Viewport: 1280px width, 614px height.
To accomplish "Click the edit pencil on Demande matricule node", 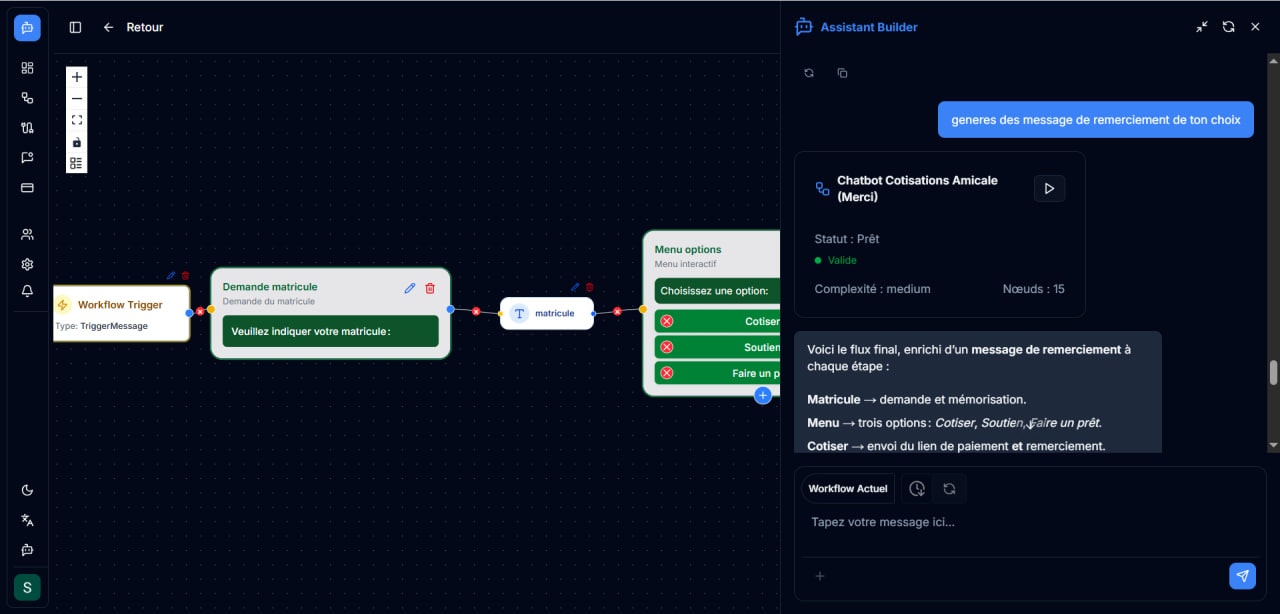I will pos(409,287).
